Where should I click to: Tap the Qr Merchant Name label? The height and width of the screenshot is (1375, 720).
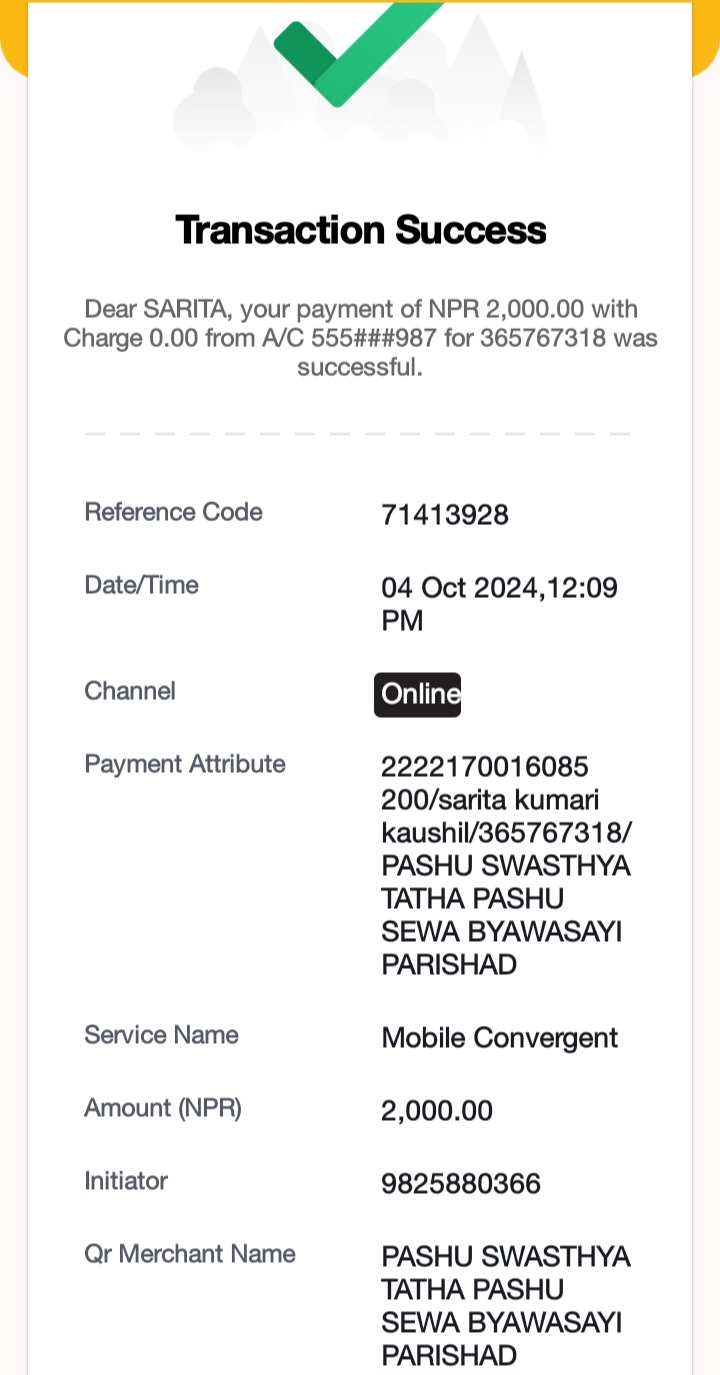190,1254
